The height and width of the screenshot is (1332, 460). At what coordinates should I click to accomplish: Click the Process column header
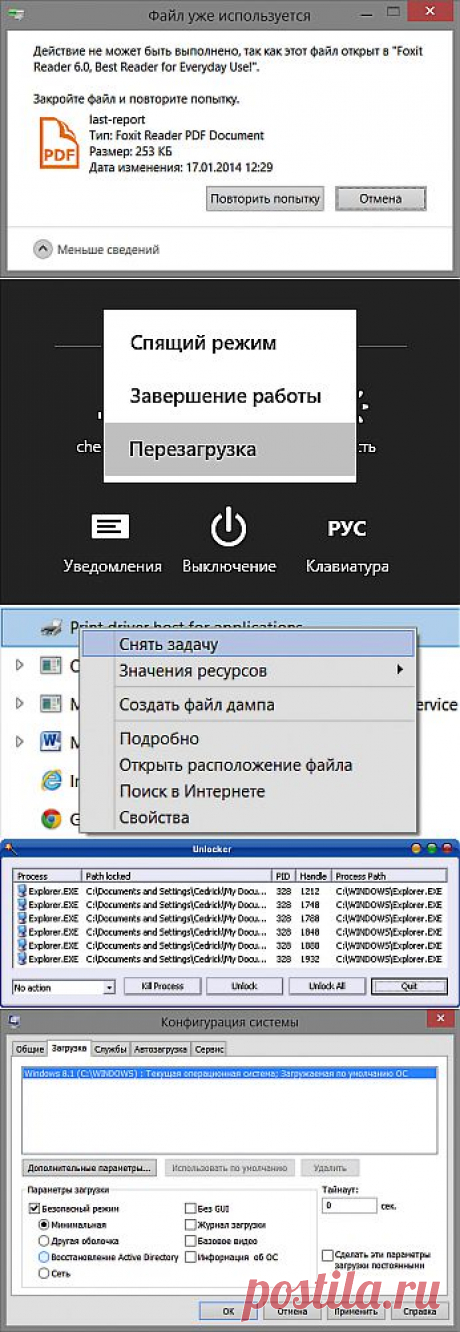coord(48,875)
